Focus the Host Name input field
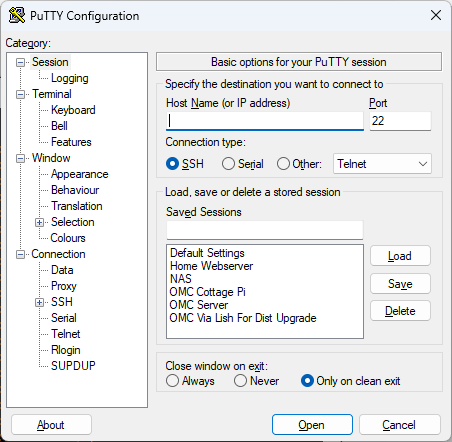 coord(265,121)
